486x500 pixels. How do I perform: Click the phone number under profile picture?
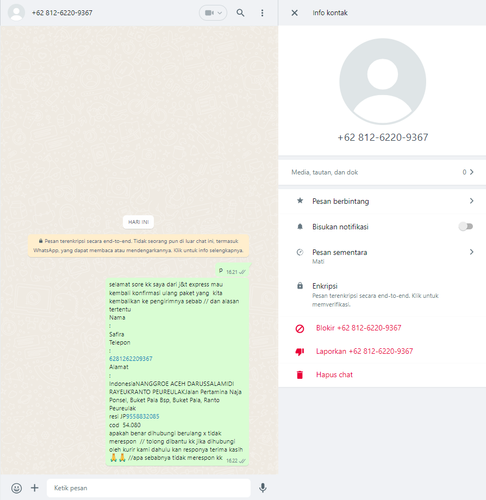(x=383, y=137)
